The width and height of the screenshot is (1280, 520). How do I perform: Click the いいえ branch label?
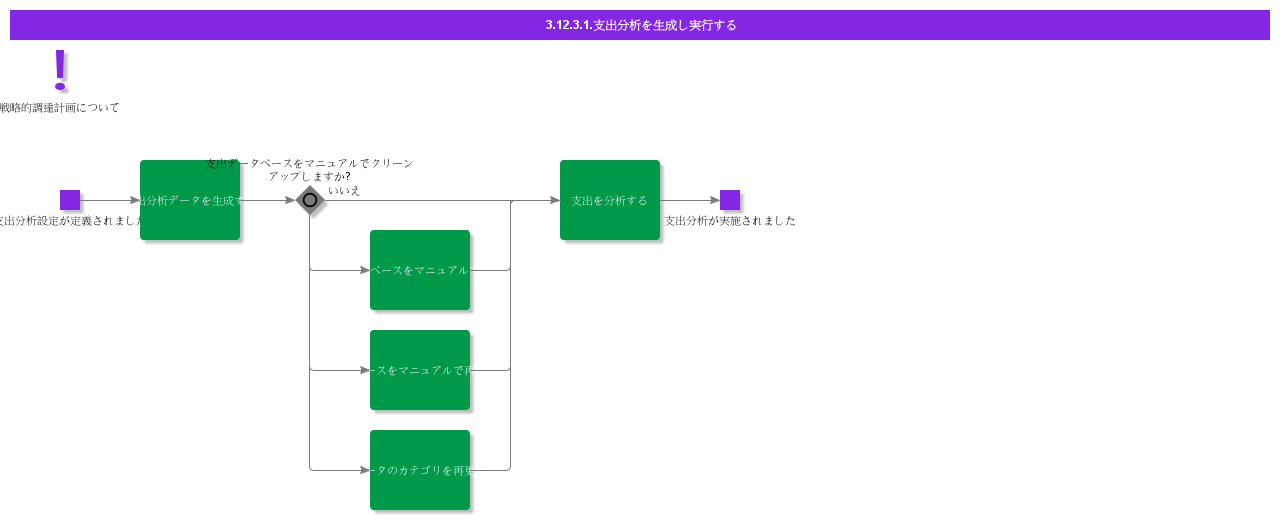[344, 190]
